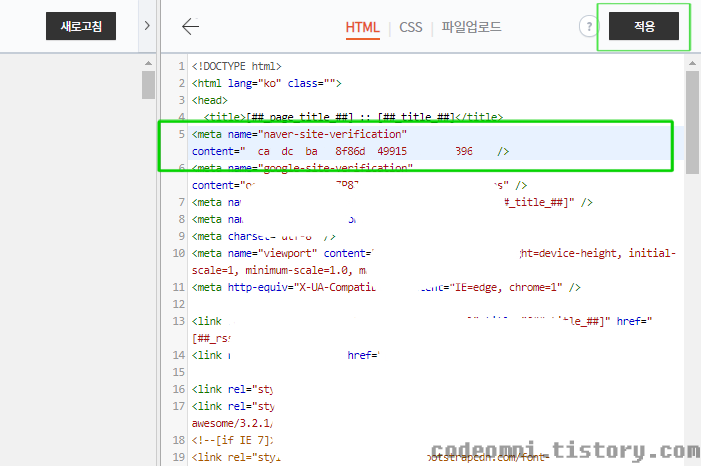Click the code editor vertical scrollbar thumb
This screenshot has height=466, width=701.
(x=693, y=122)
